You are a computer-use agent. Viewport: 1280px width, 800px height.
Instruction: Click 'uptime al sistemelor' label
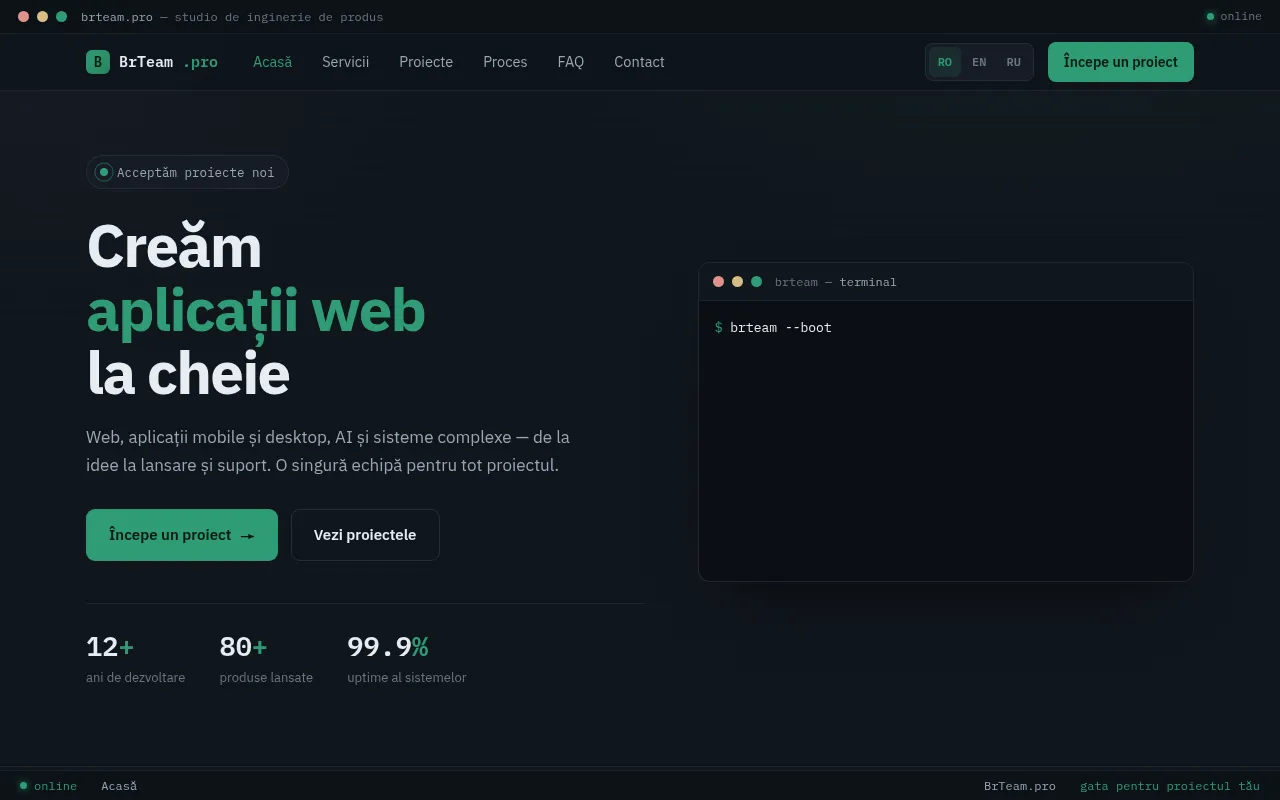point(407,678)
